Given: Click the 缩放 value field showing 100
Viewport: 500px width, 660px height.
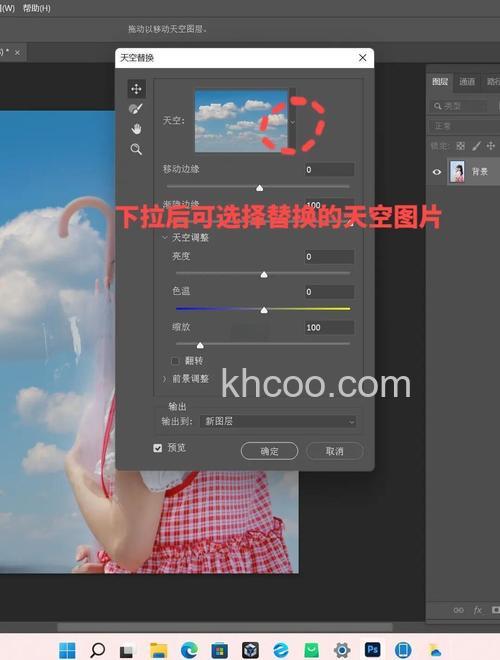Looking at the screenshot, I should (x=329, y=327).
